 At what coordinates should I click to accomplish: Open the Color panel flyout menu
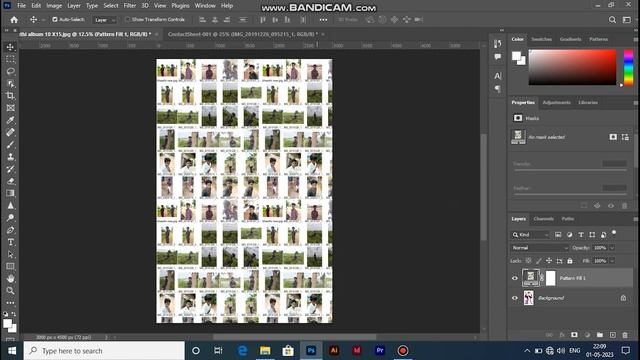coord(635,40)
